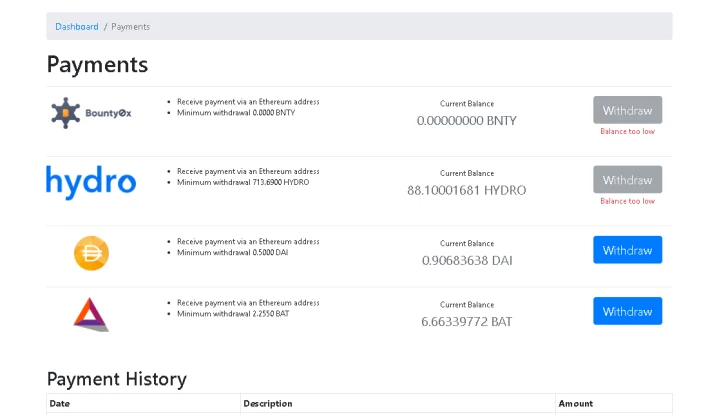
Task: Click the orange DAI coin icon
Action: pos(91,253)
